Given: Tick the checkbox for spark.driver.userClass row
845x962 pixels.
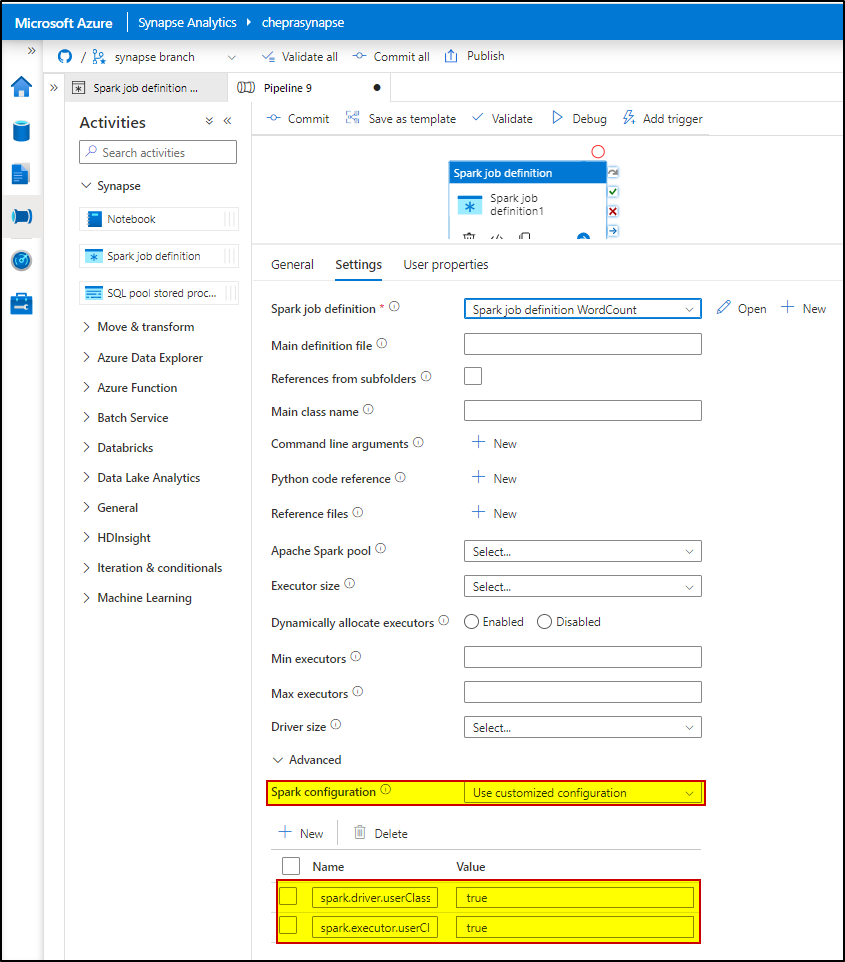Looking at the screenshot, I should coord(288,896).
